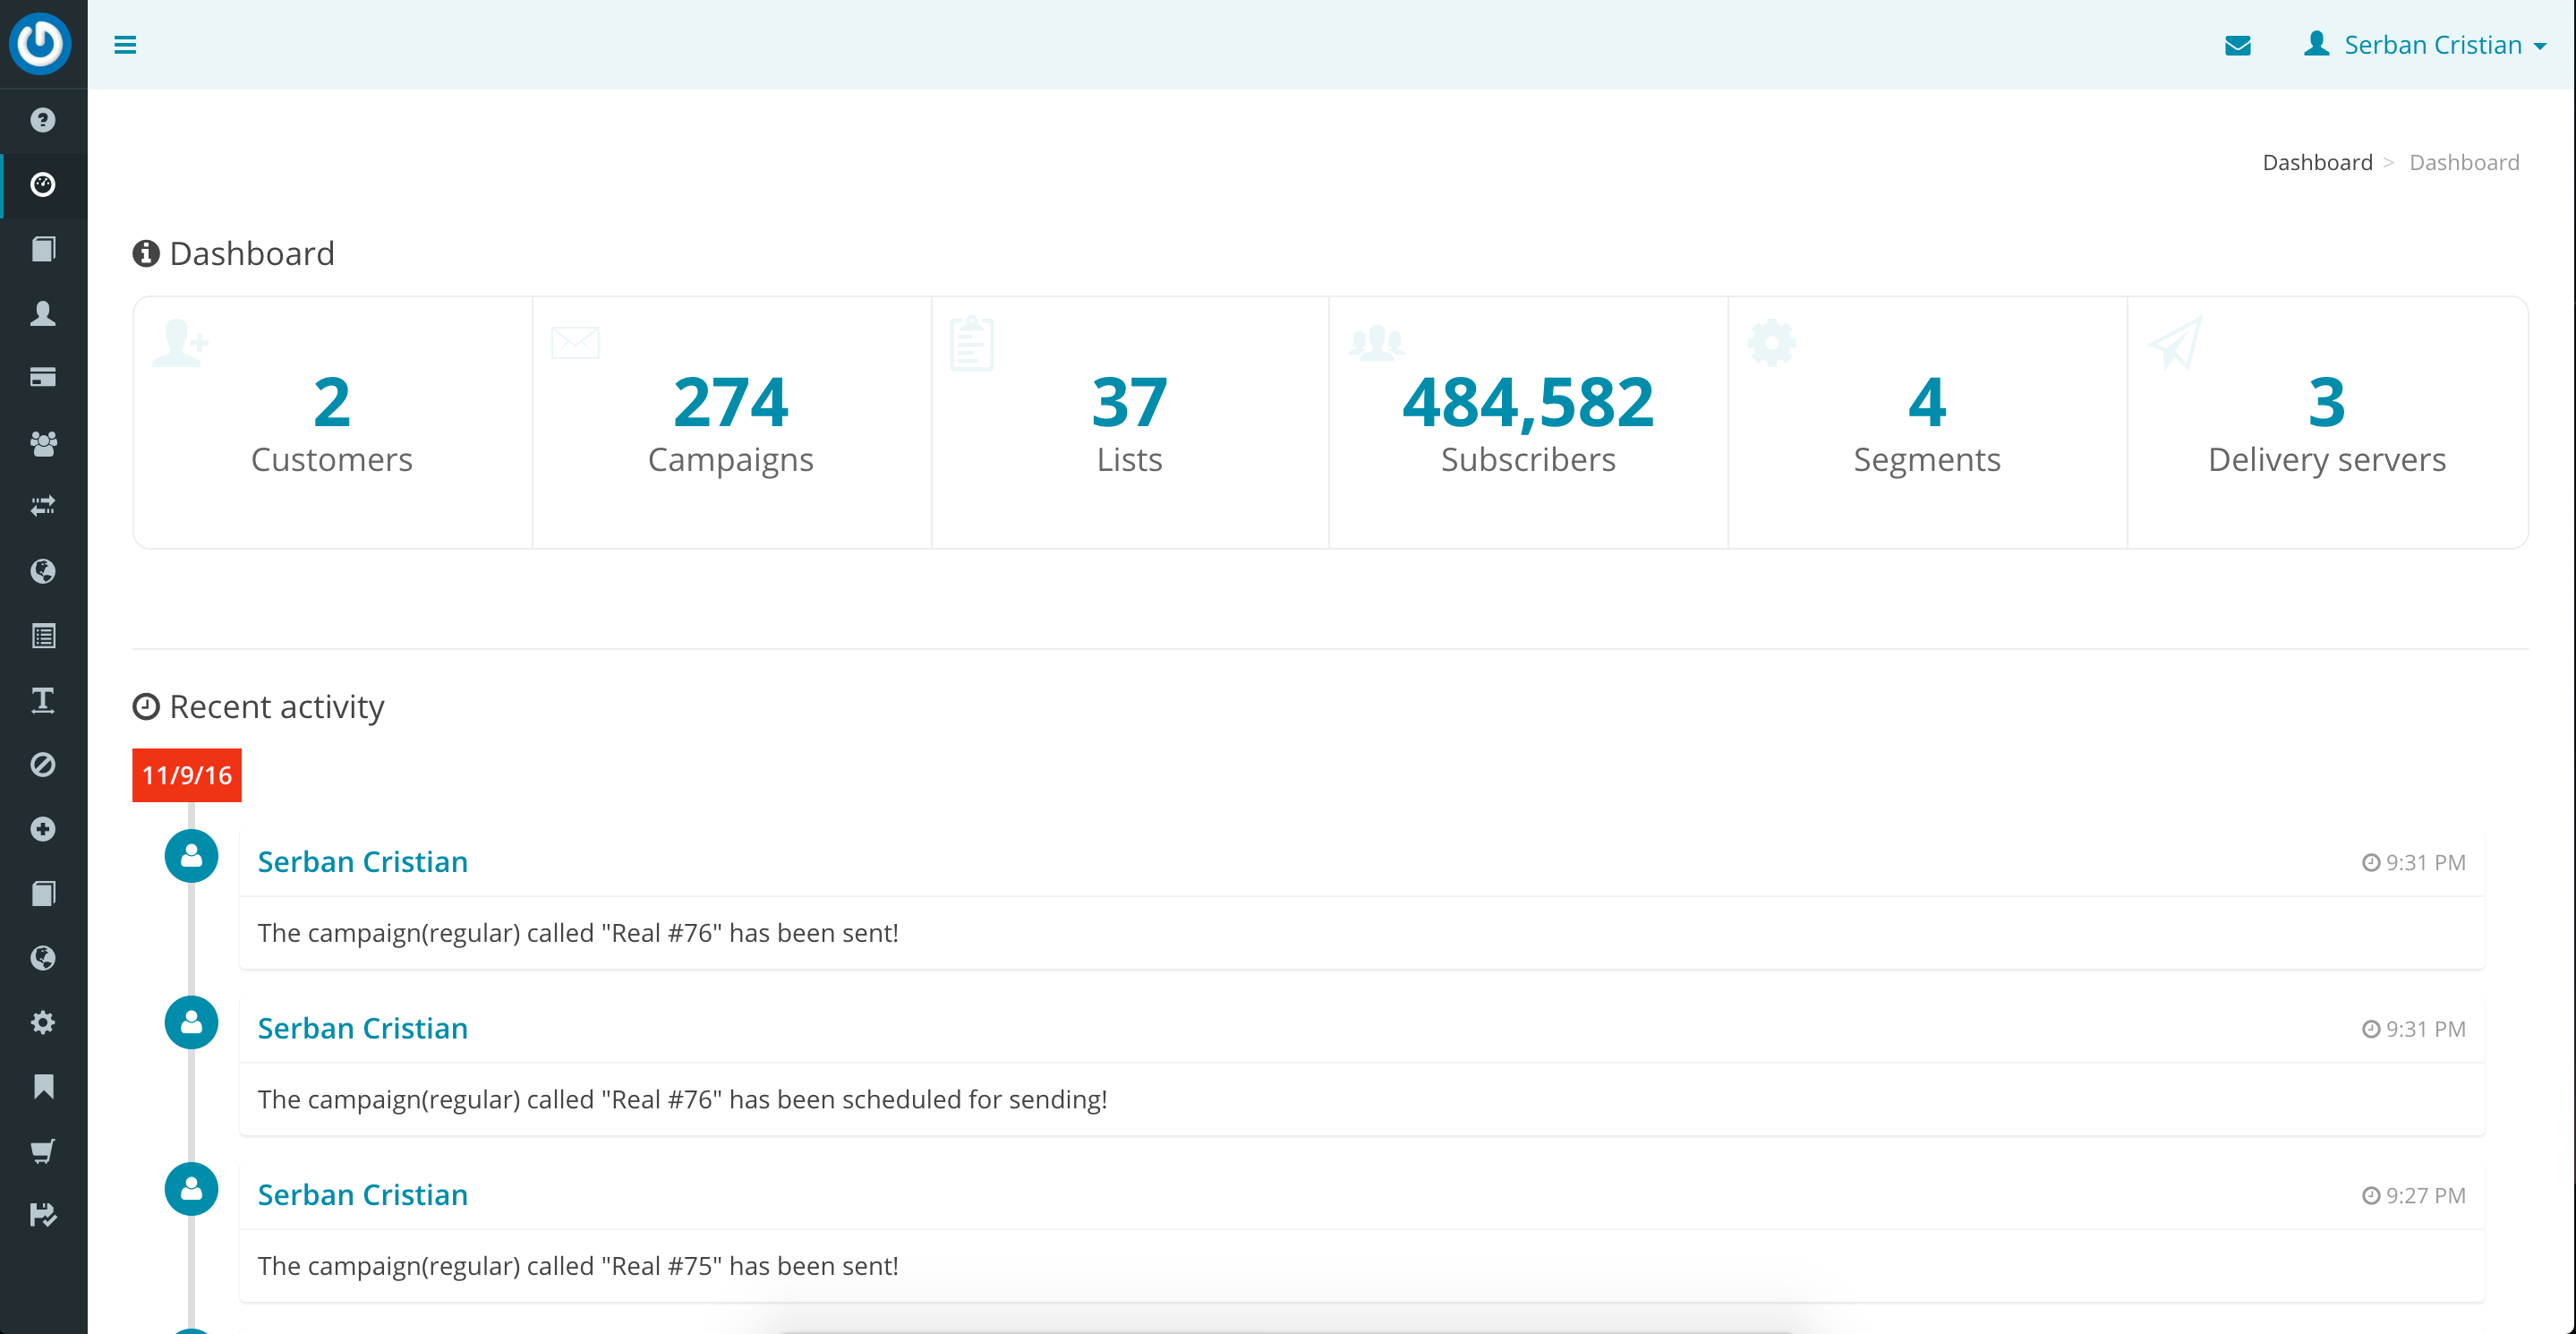
Task: Click the user groups icon in sidebar
Action: coord(43,443)
